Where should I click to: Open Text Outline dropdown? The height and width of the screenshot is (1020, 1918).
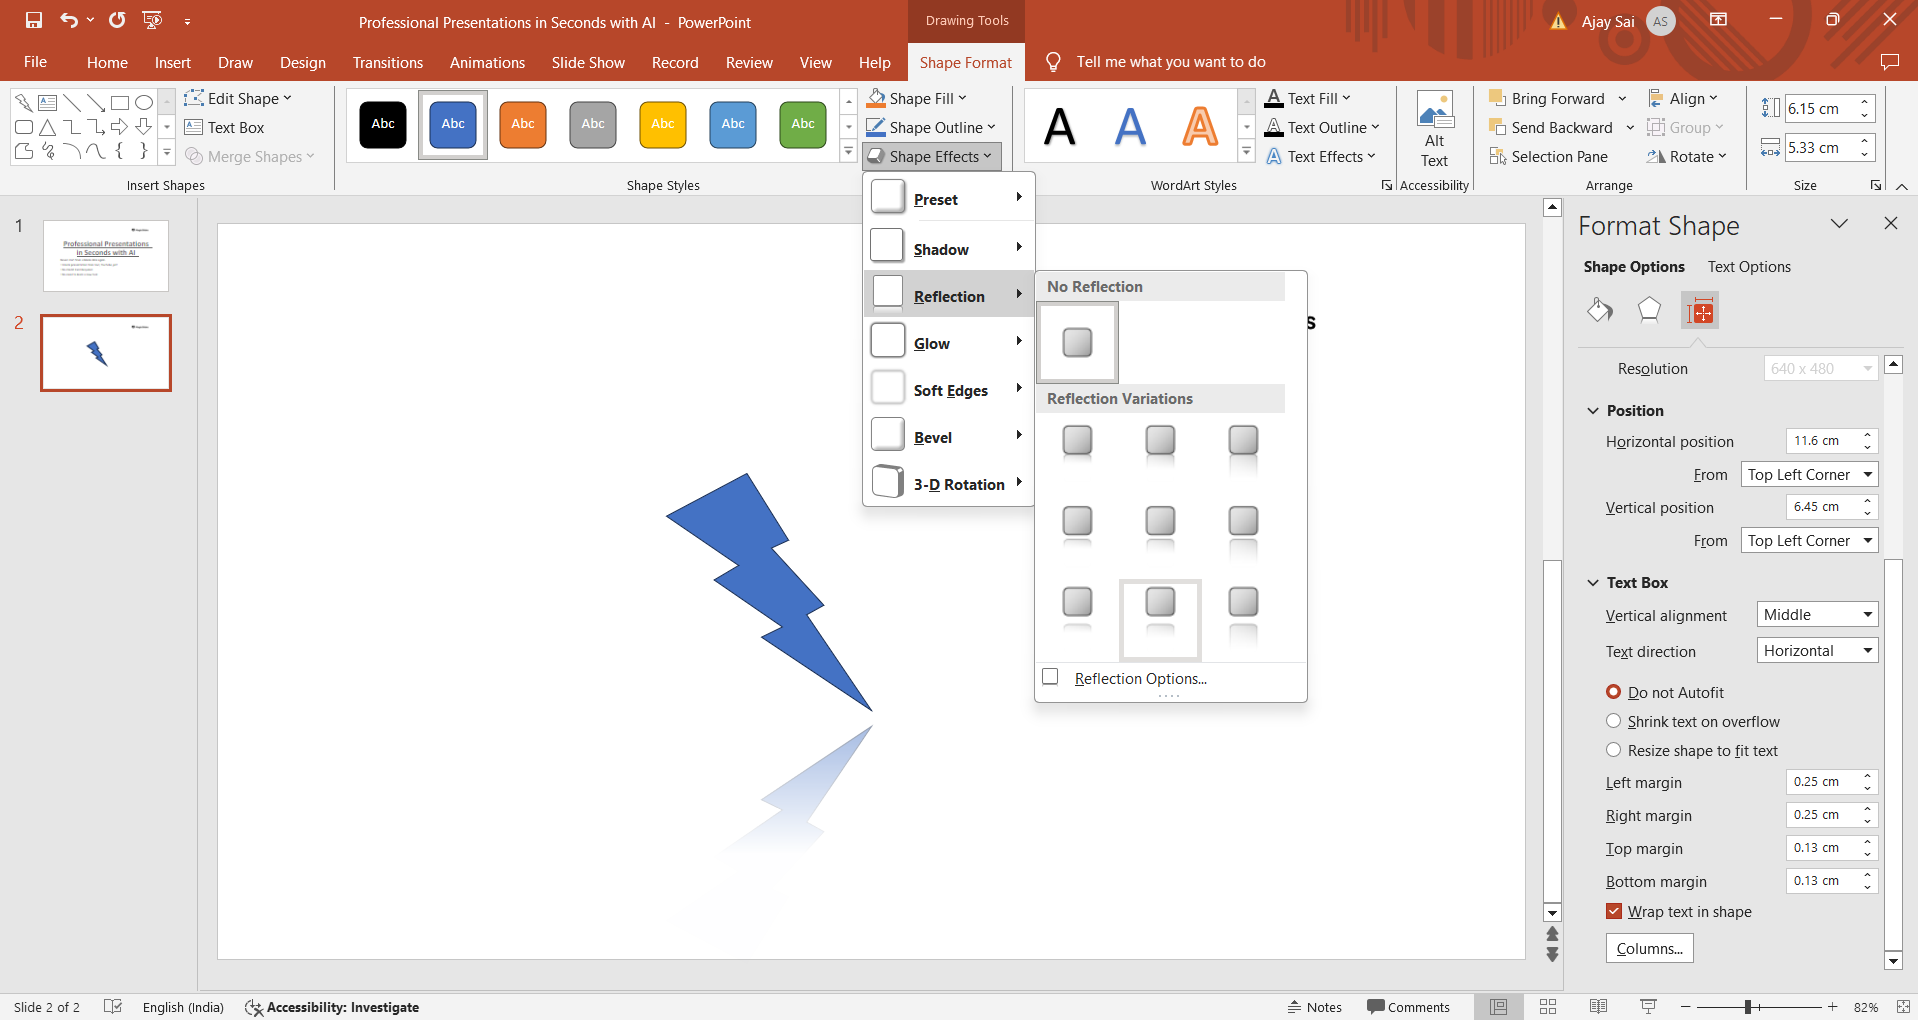point(1322,127)
